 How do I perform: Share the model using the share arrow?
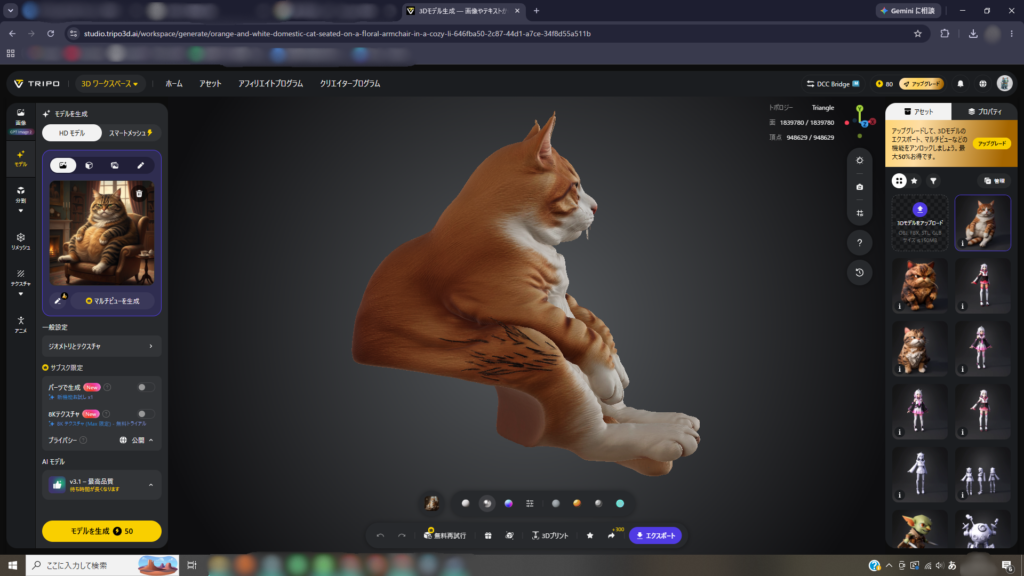click(x=611, y=536)
